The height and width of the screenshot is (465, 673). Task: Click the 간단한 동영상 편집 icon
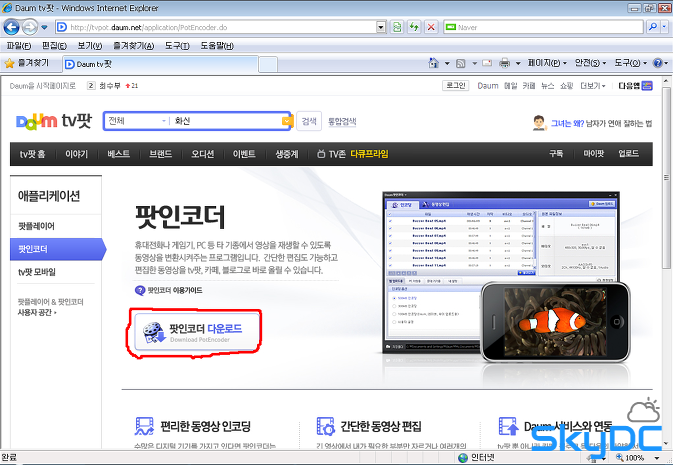(325, 426)
